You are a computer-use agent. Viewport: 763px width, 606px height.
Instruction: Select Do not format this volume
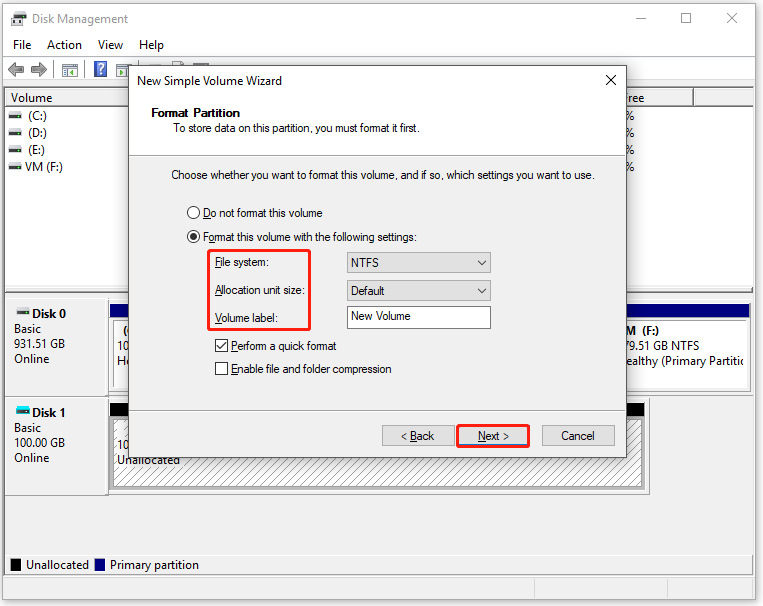click(194, 213)
